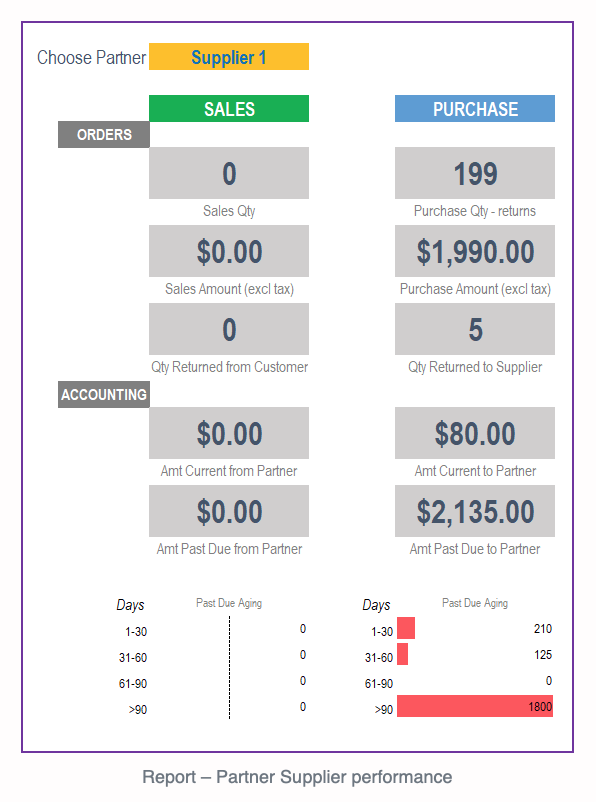
Task: Click the Choose Partner label
Action: [x=92, y=58]
